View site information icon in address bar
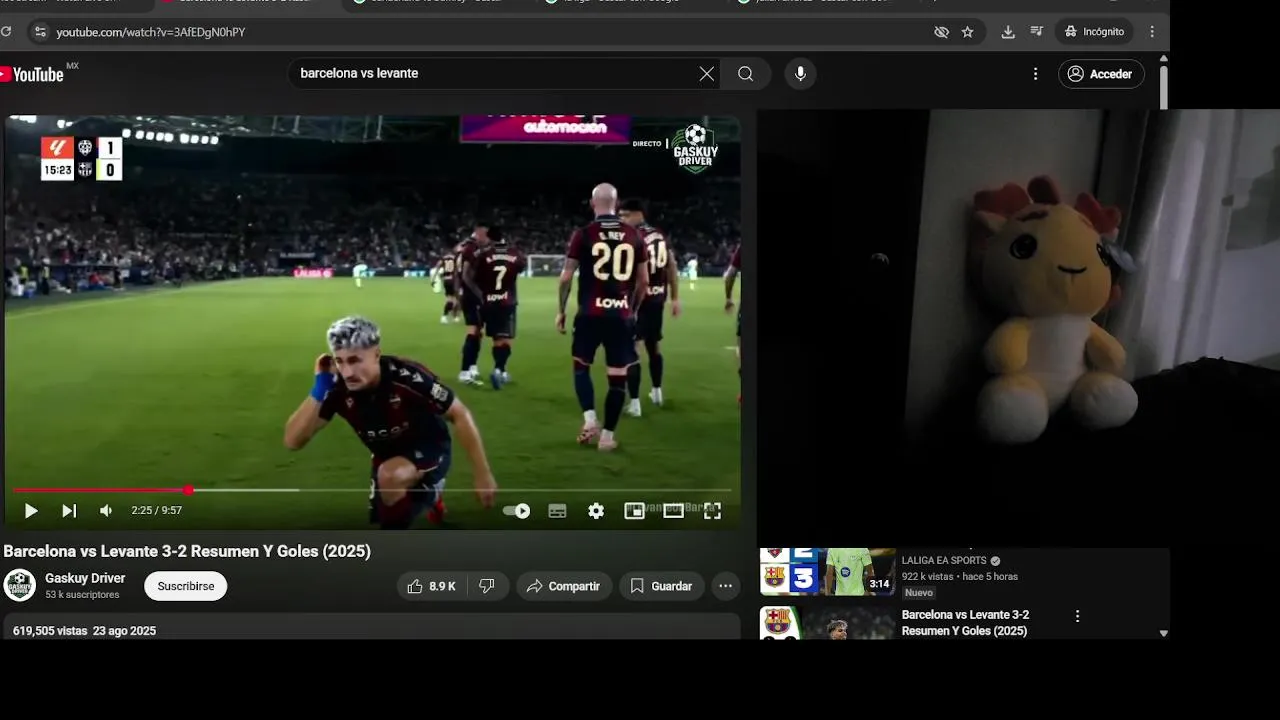 click(x=40, y=32)
